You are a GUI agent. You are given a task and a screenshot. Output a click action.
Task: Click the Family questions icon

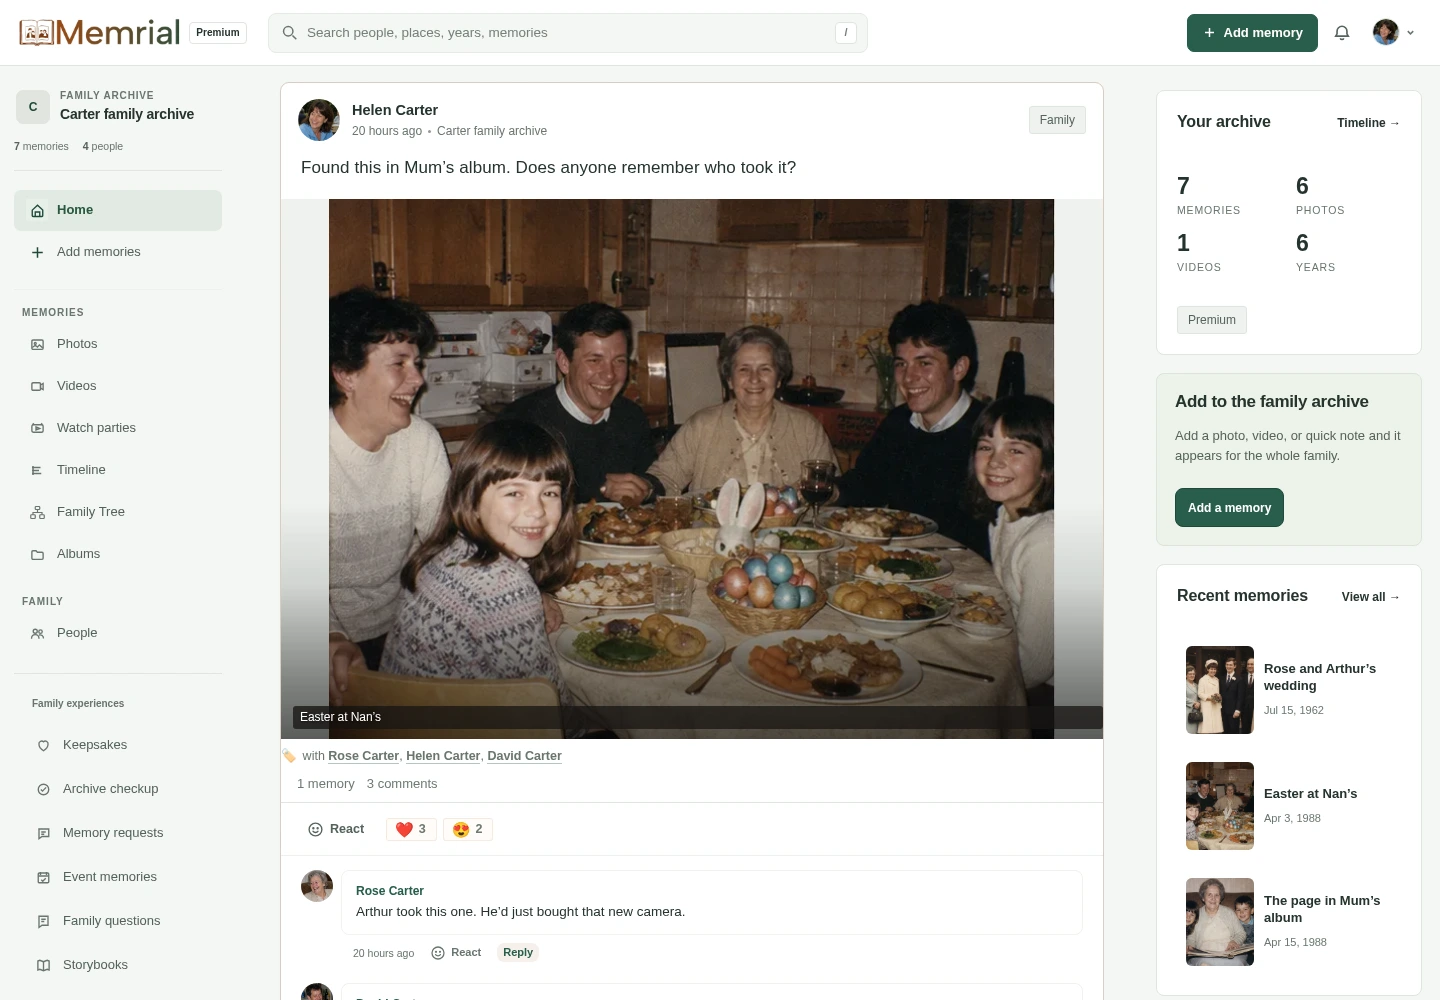click(x=43, y=921)
